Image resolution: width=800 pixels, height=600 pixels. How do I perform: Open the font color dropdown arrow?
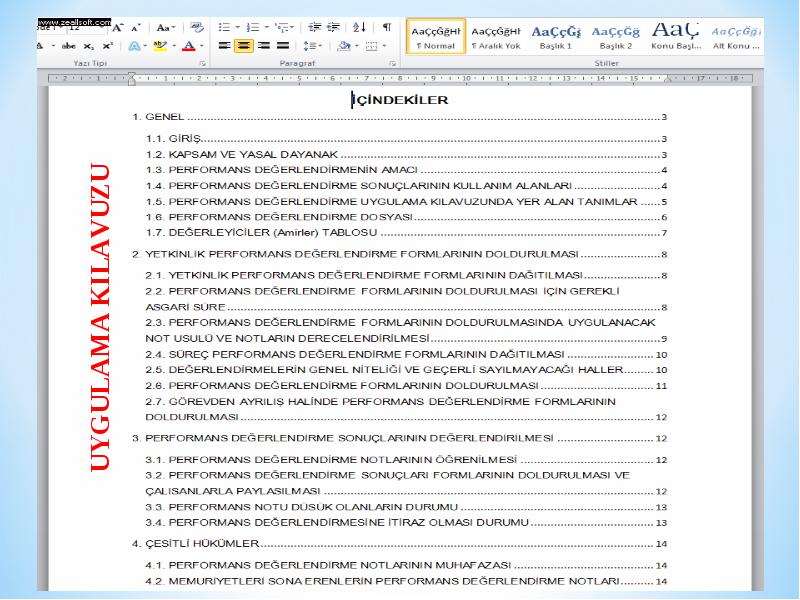pos(202,46)
